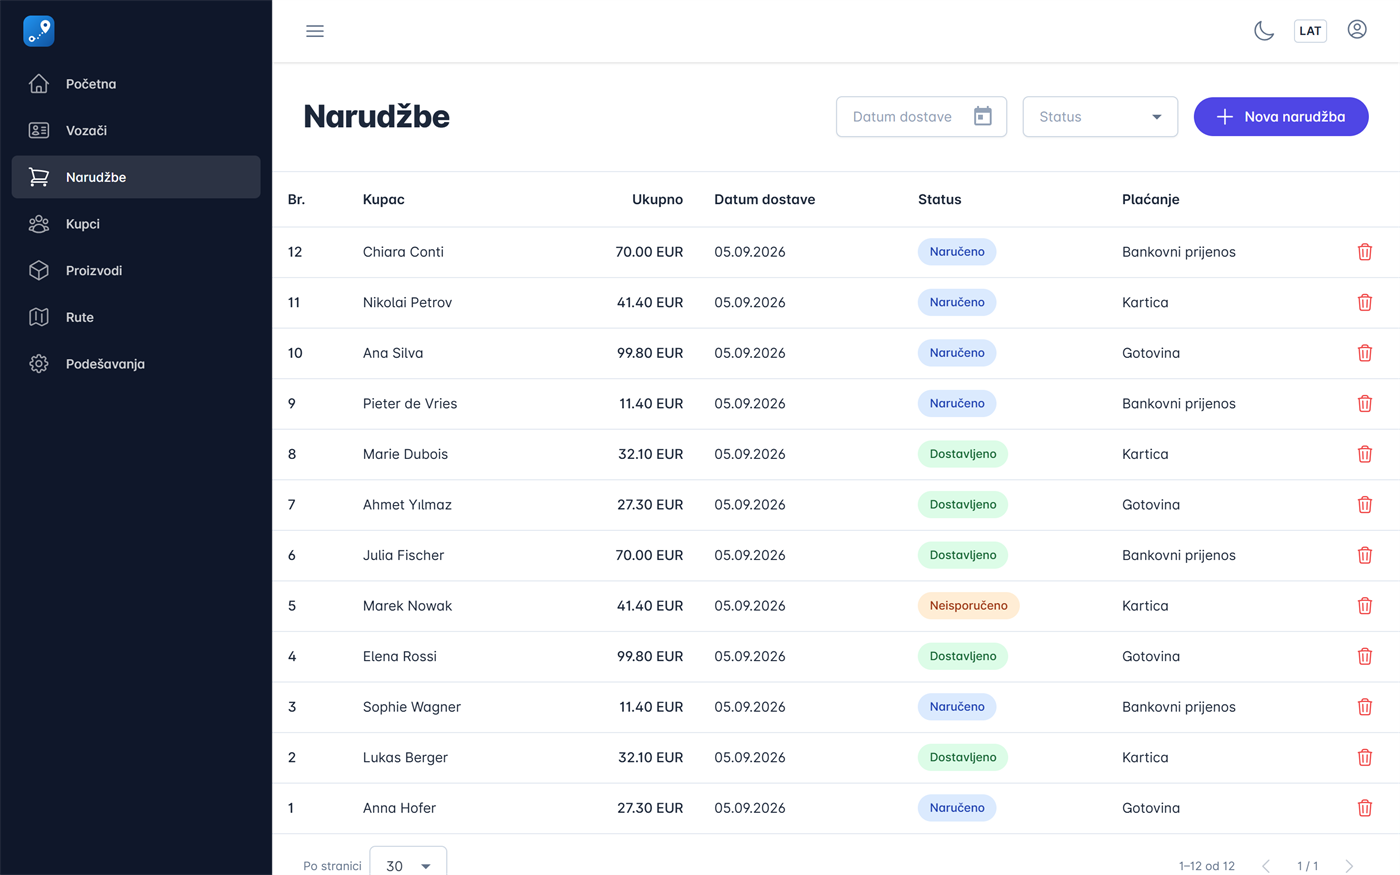Delete order 9 Pieter de Vries
The width and height of the screenshot is (1400, 875).
pyautogui.click(x=1365, y=404)
